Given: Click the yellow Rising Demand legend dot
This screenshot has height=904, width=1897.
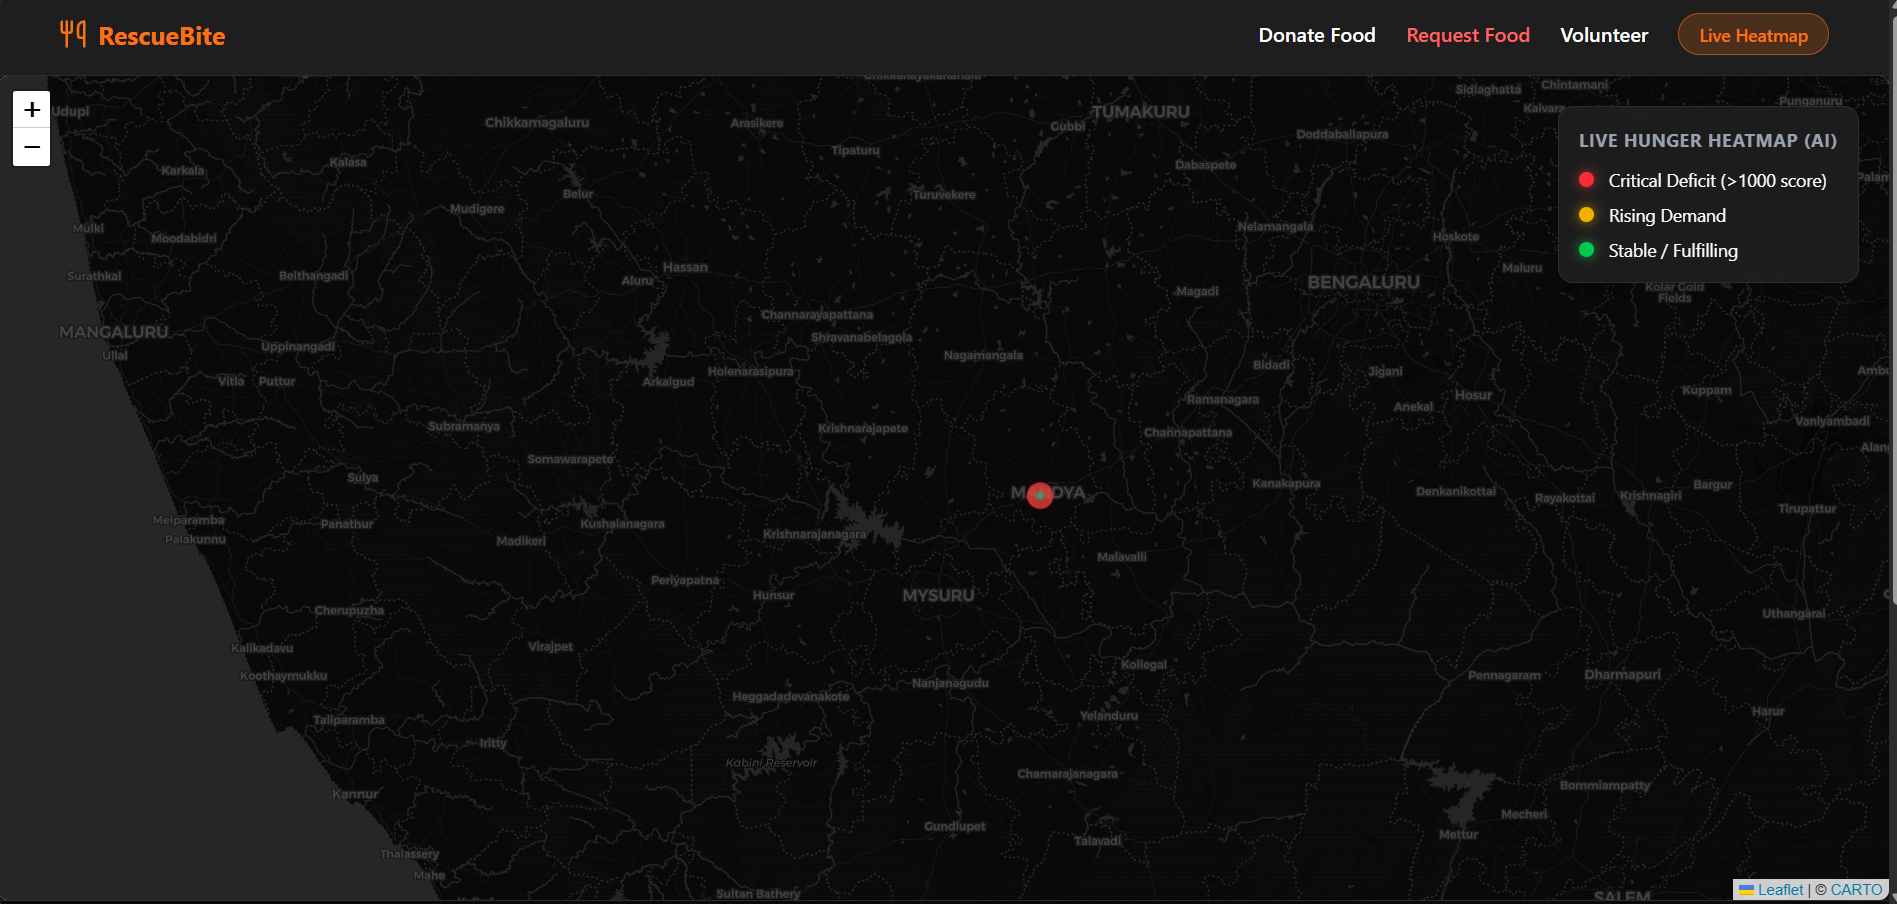Looking at the screenshot, I should point(1586,215).
